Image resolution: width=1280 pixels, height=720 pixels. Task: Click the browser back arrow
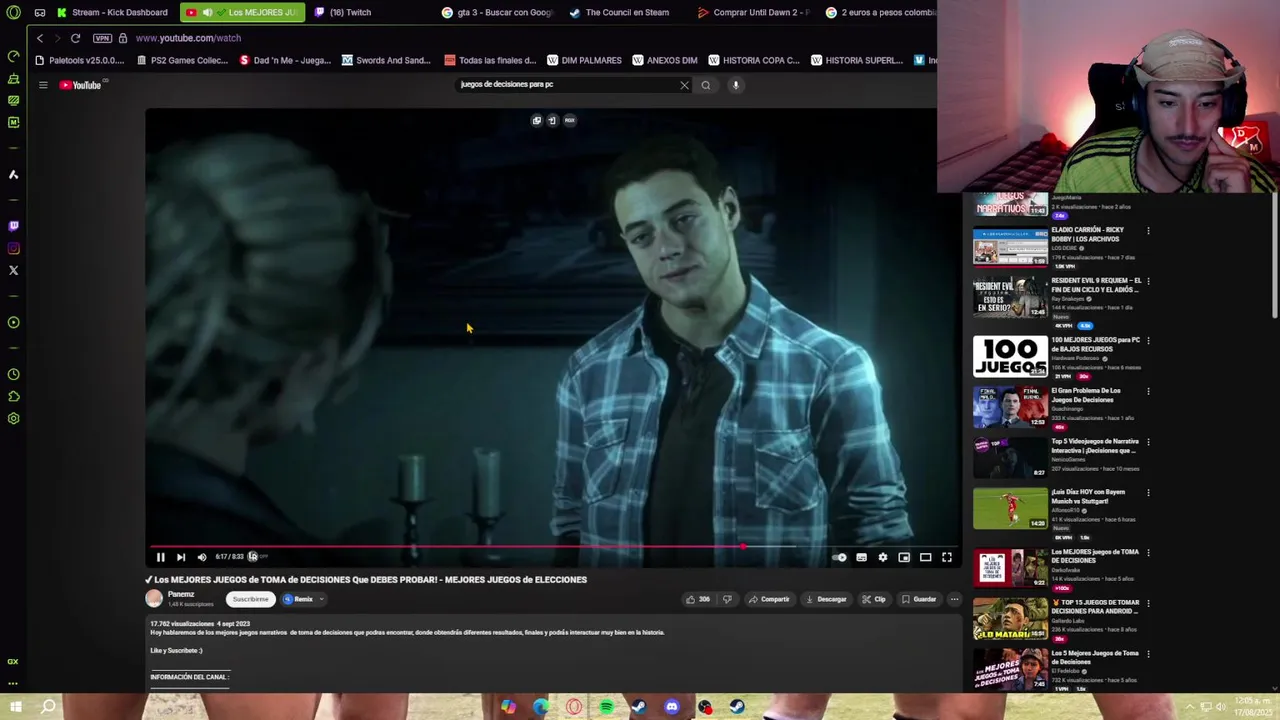tap(40, 38)
